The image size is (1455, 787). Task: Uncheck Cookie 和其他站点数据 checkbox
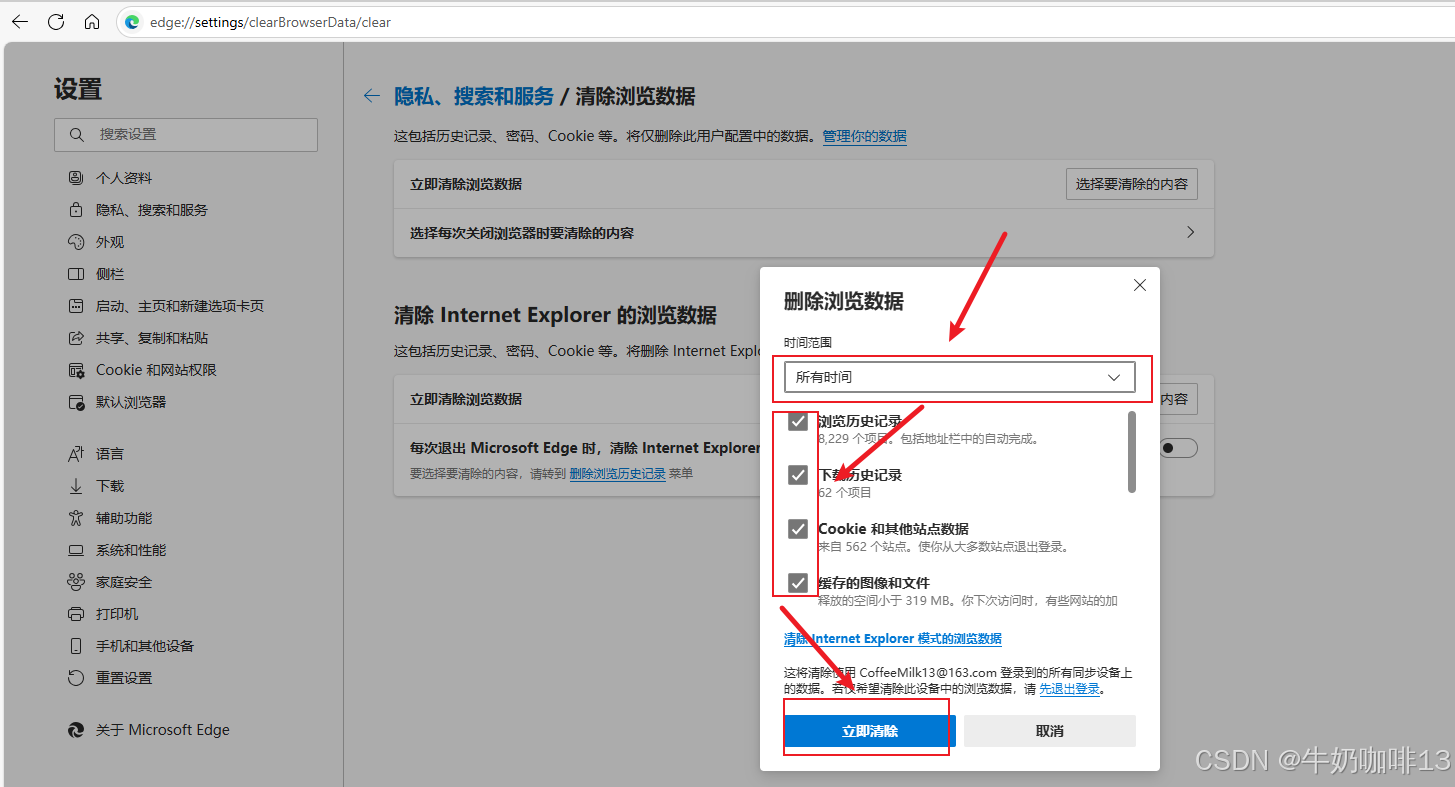click(x=797, y=529)
